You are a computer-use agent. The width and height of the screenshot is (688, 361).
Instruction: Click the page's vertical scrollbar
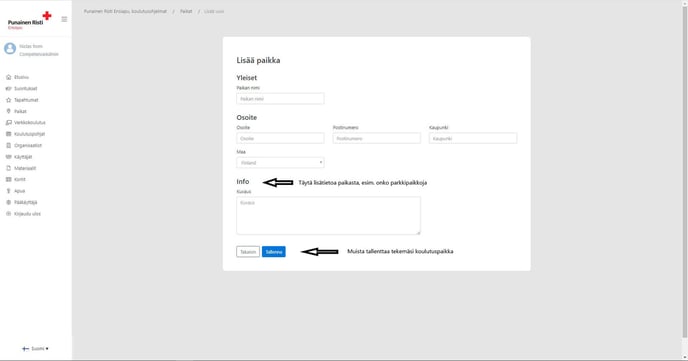[x=684, y=171]
